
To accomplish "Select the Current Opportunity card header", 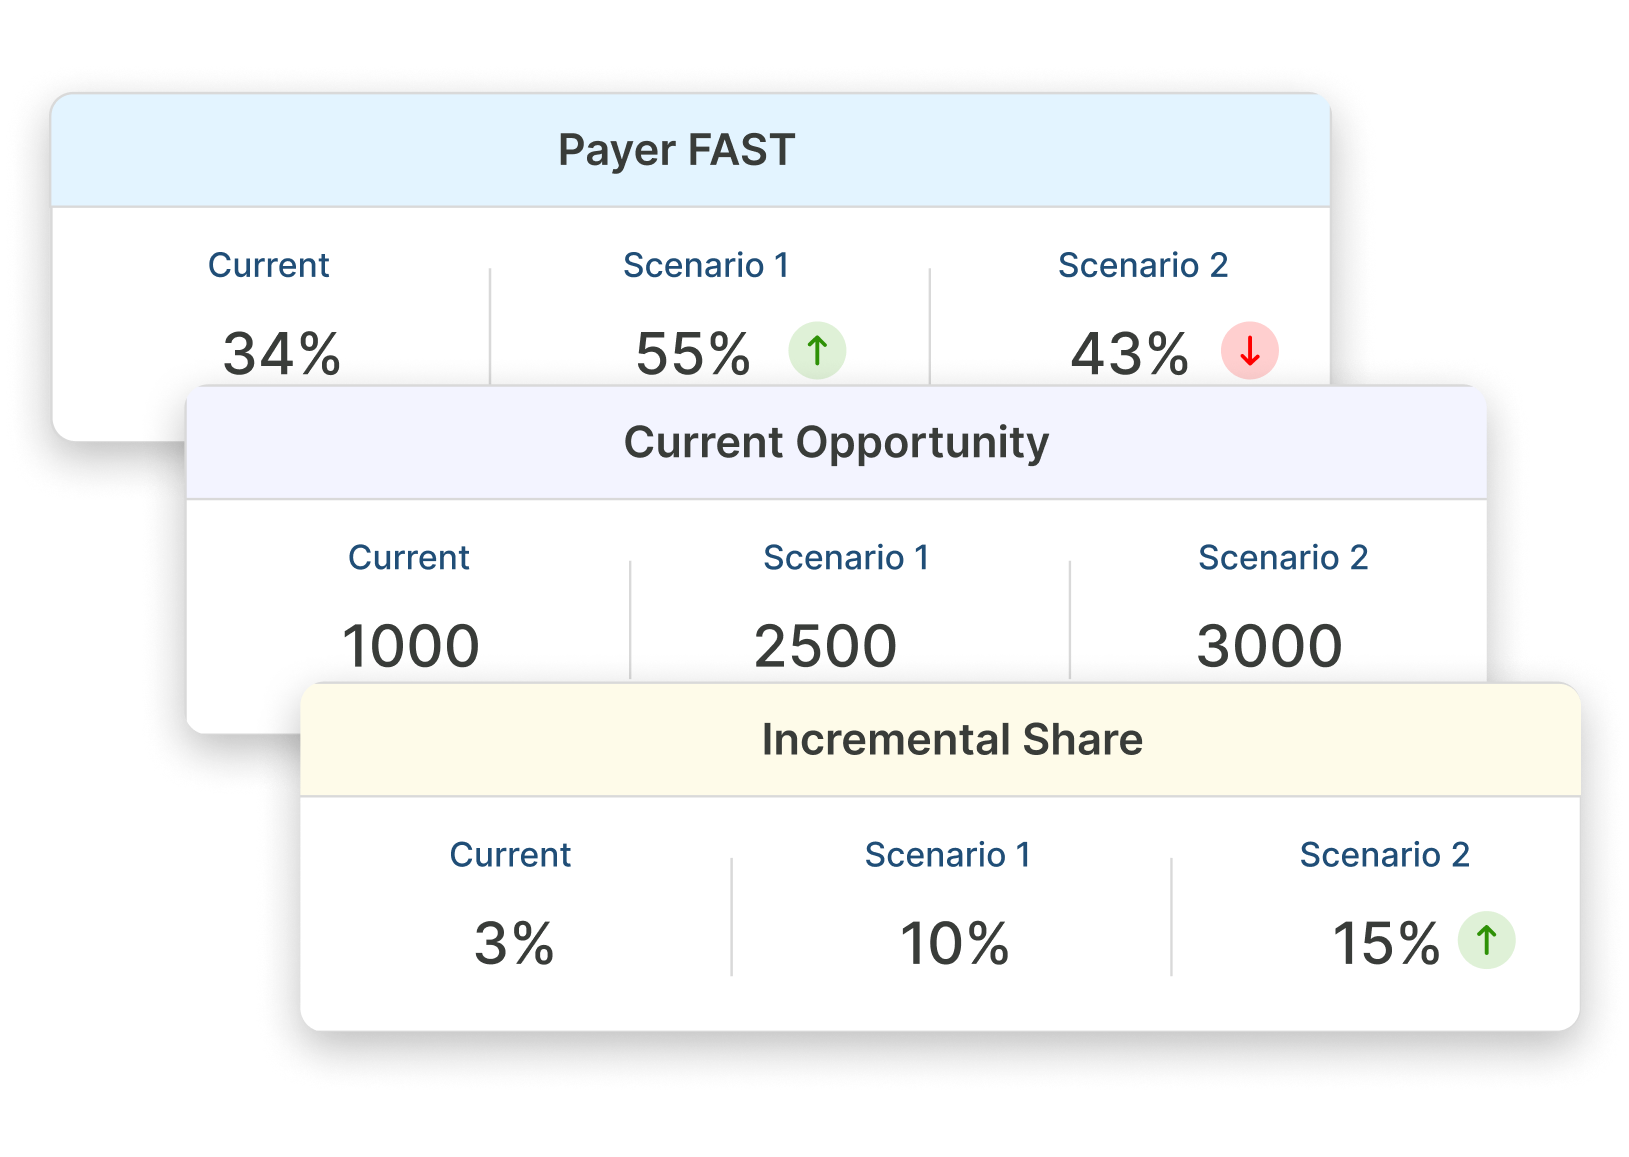I will pyautogui.click(x=836, y=443).
